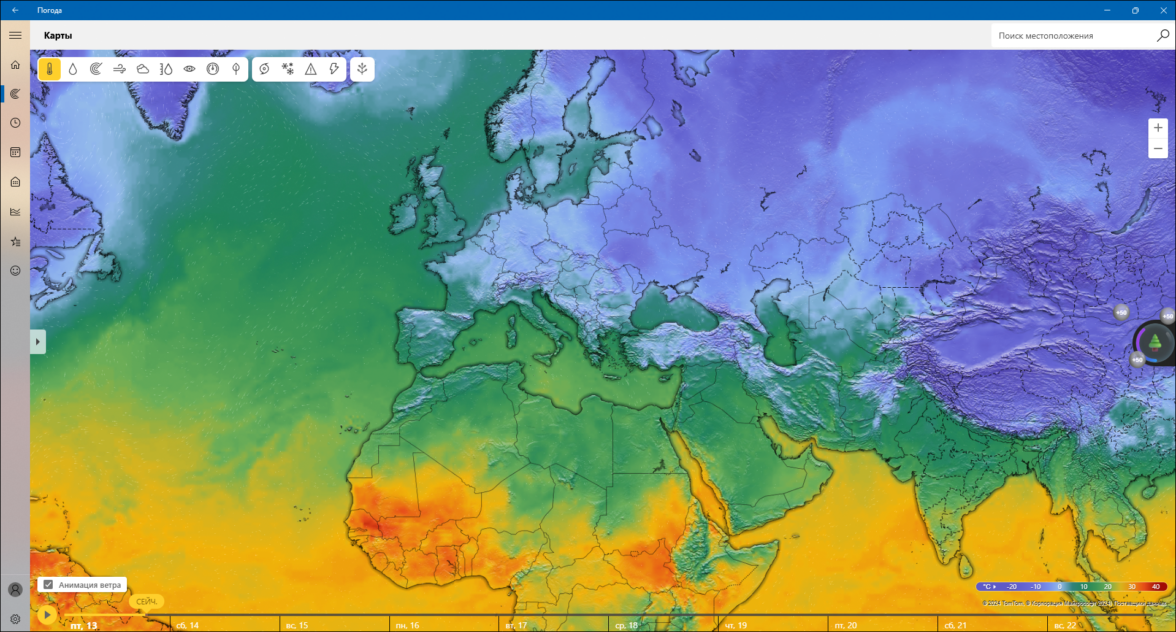Open the hamburger navigation menu
The height and width of the screenshot is (632, 1176).
tap(15, 35)
